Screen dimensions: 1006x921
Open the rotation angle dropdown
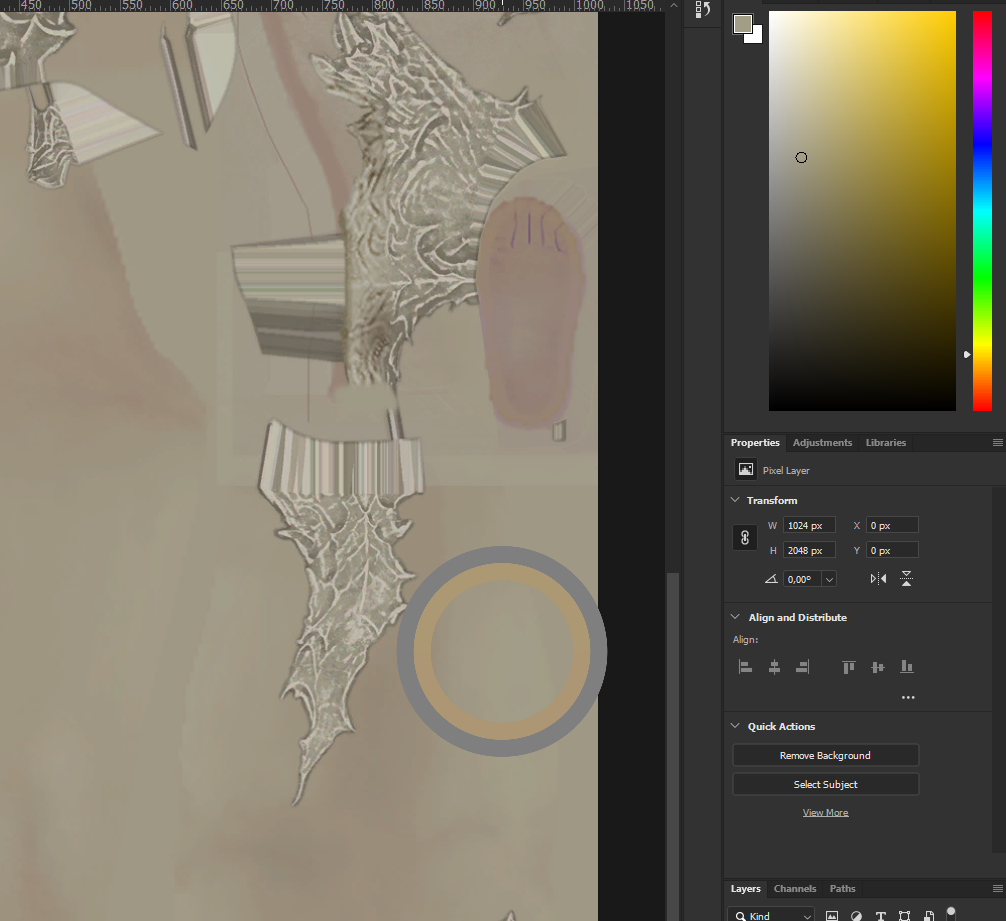click(x=829, y=579)
